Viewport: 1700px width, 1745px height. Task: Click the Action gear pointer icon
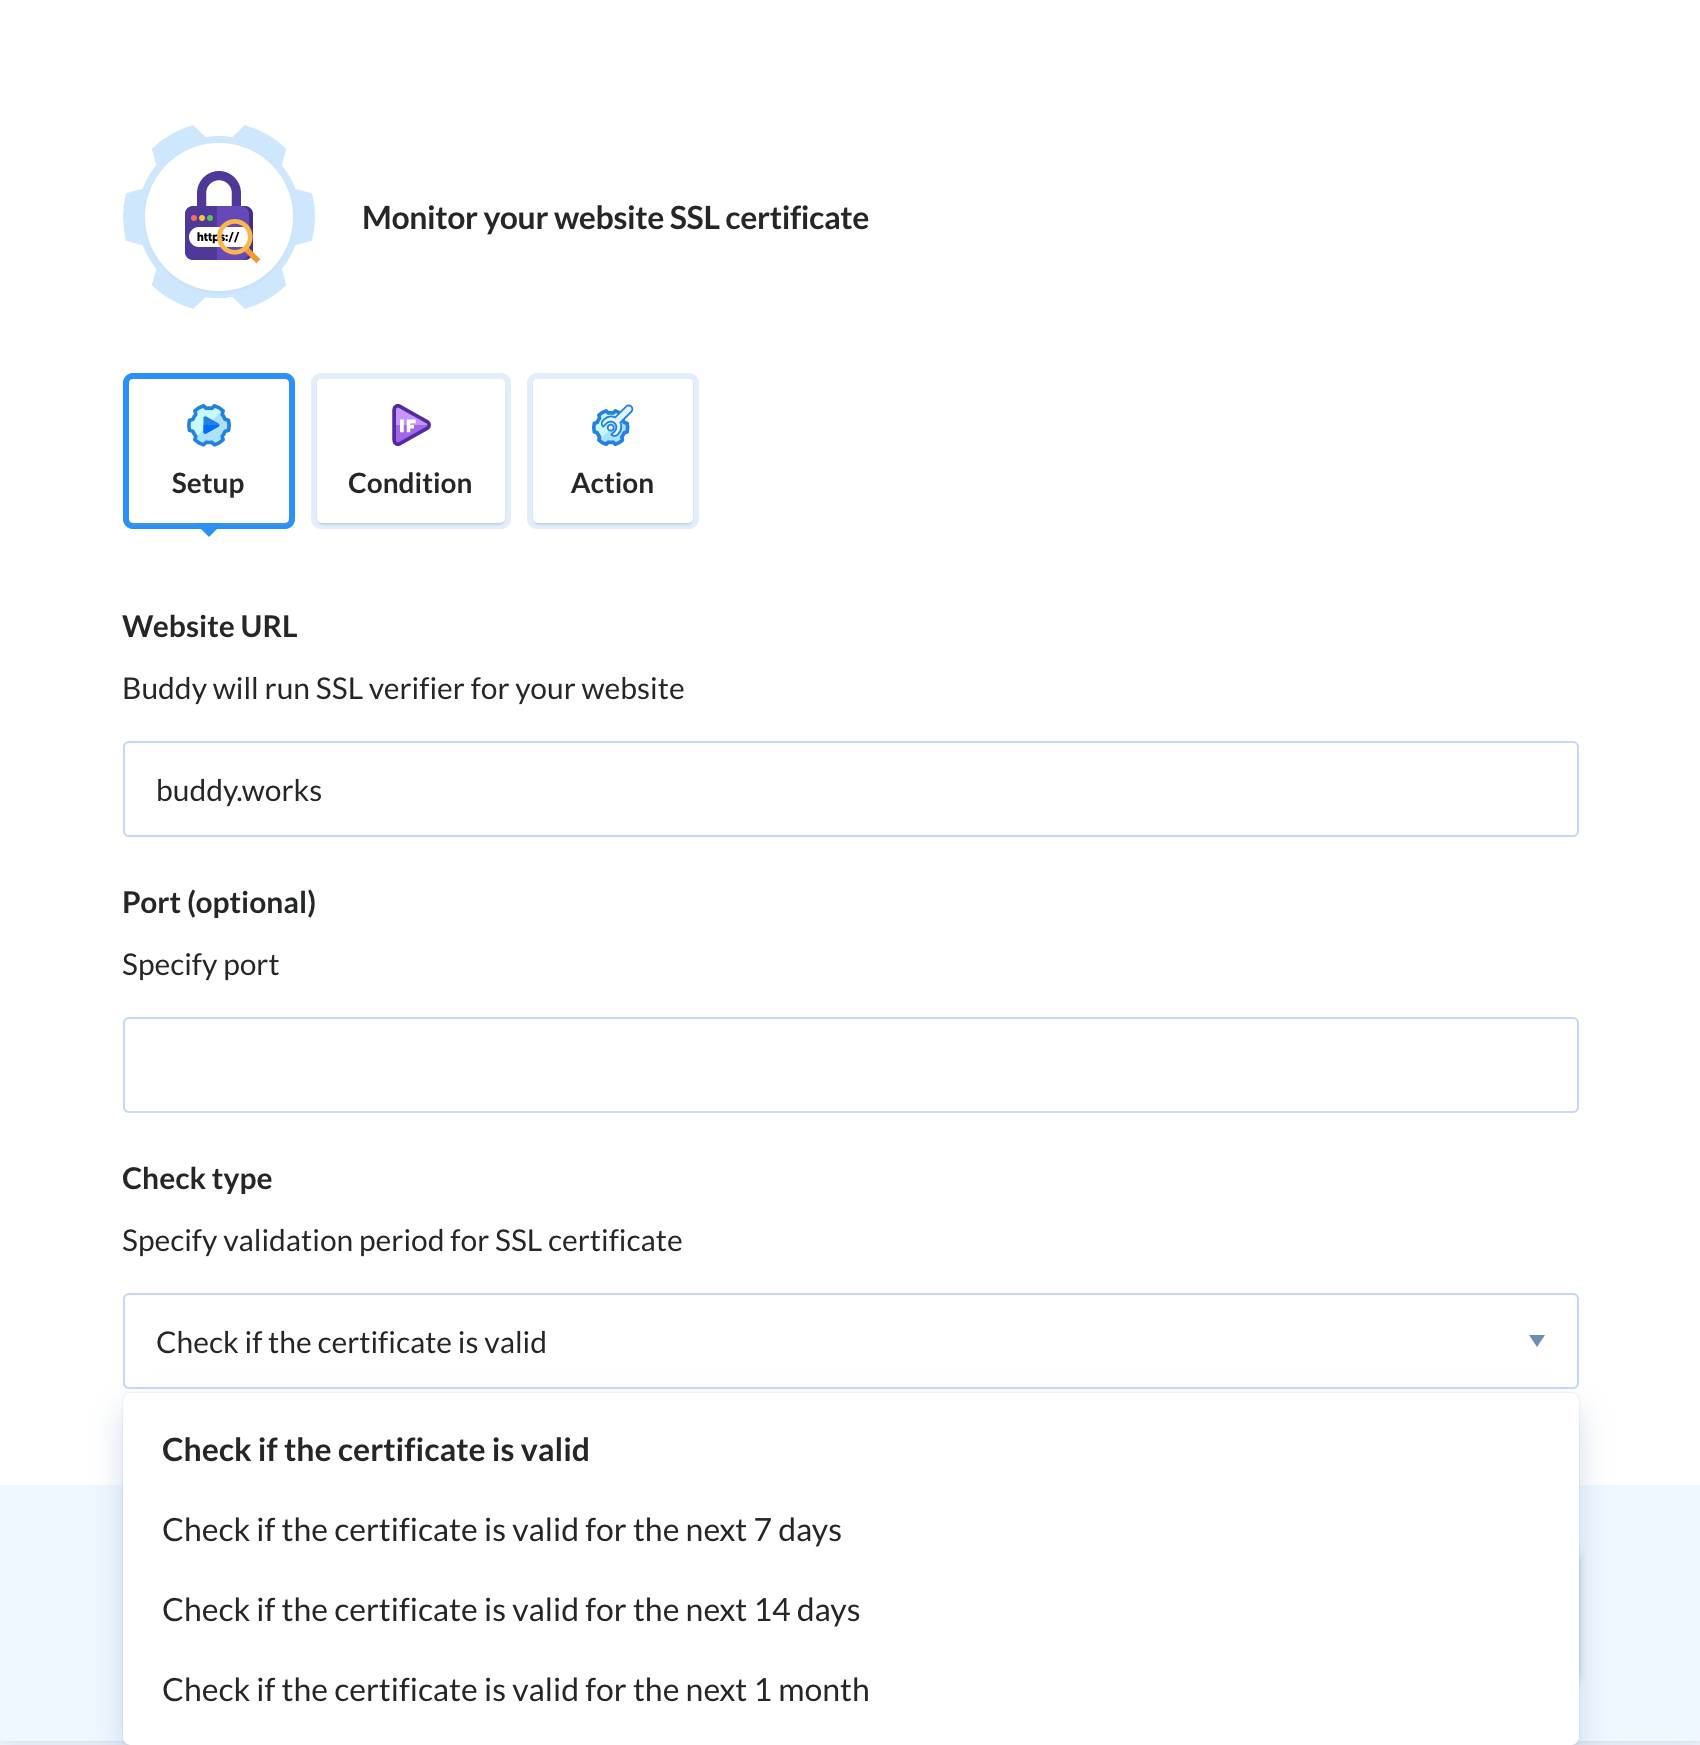click(x=612, y=426)
